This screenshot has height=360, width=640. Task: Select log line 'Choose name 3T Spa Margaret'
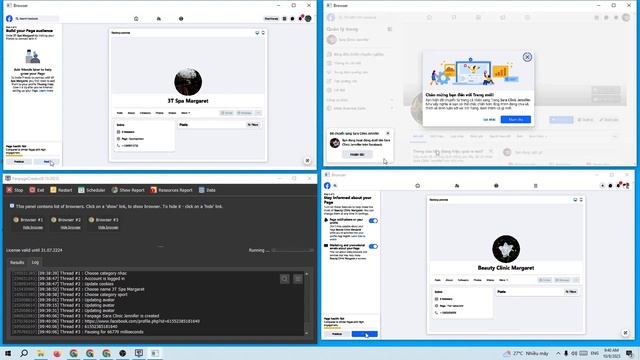pos(78,289)
